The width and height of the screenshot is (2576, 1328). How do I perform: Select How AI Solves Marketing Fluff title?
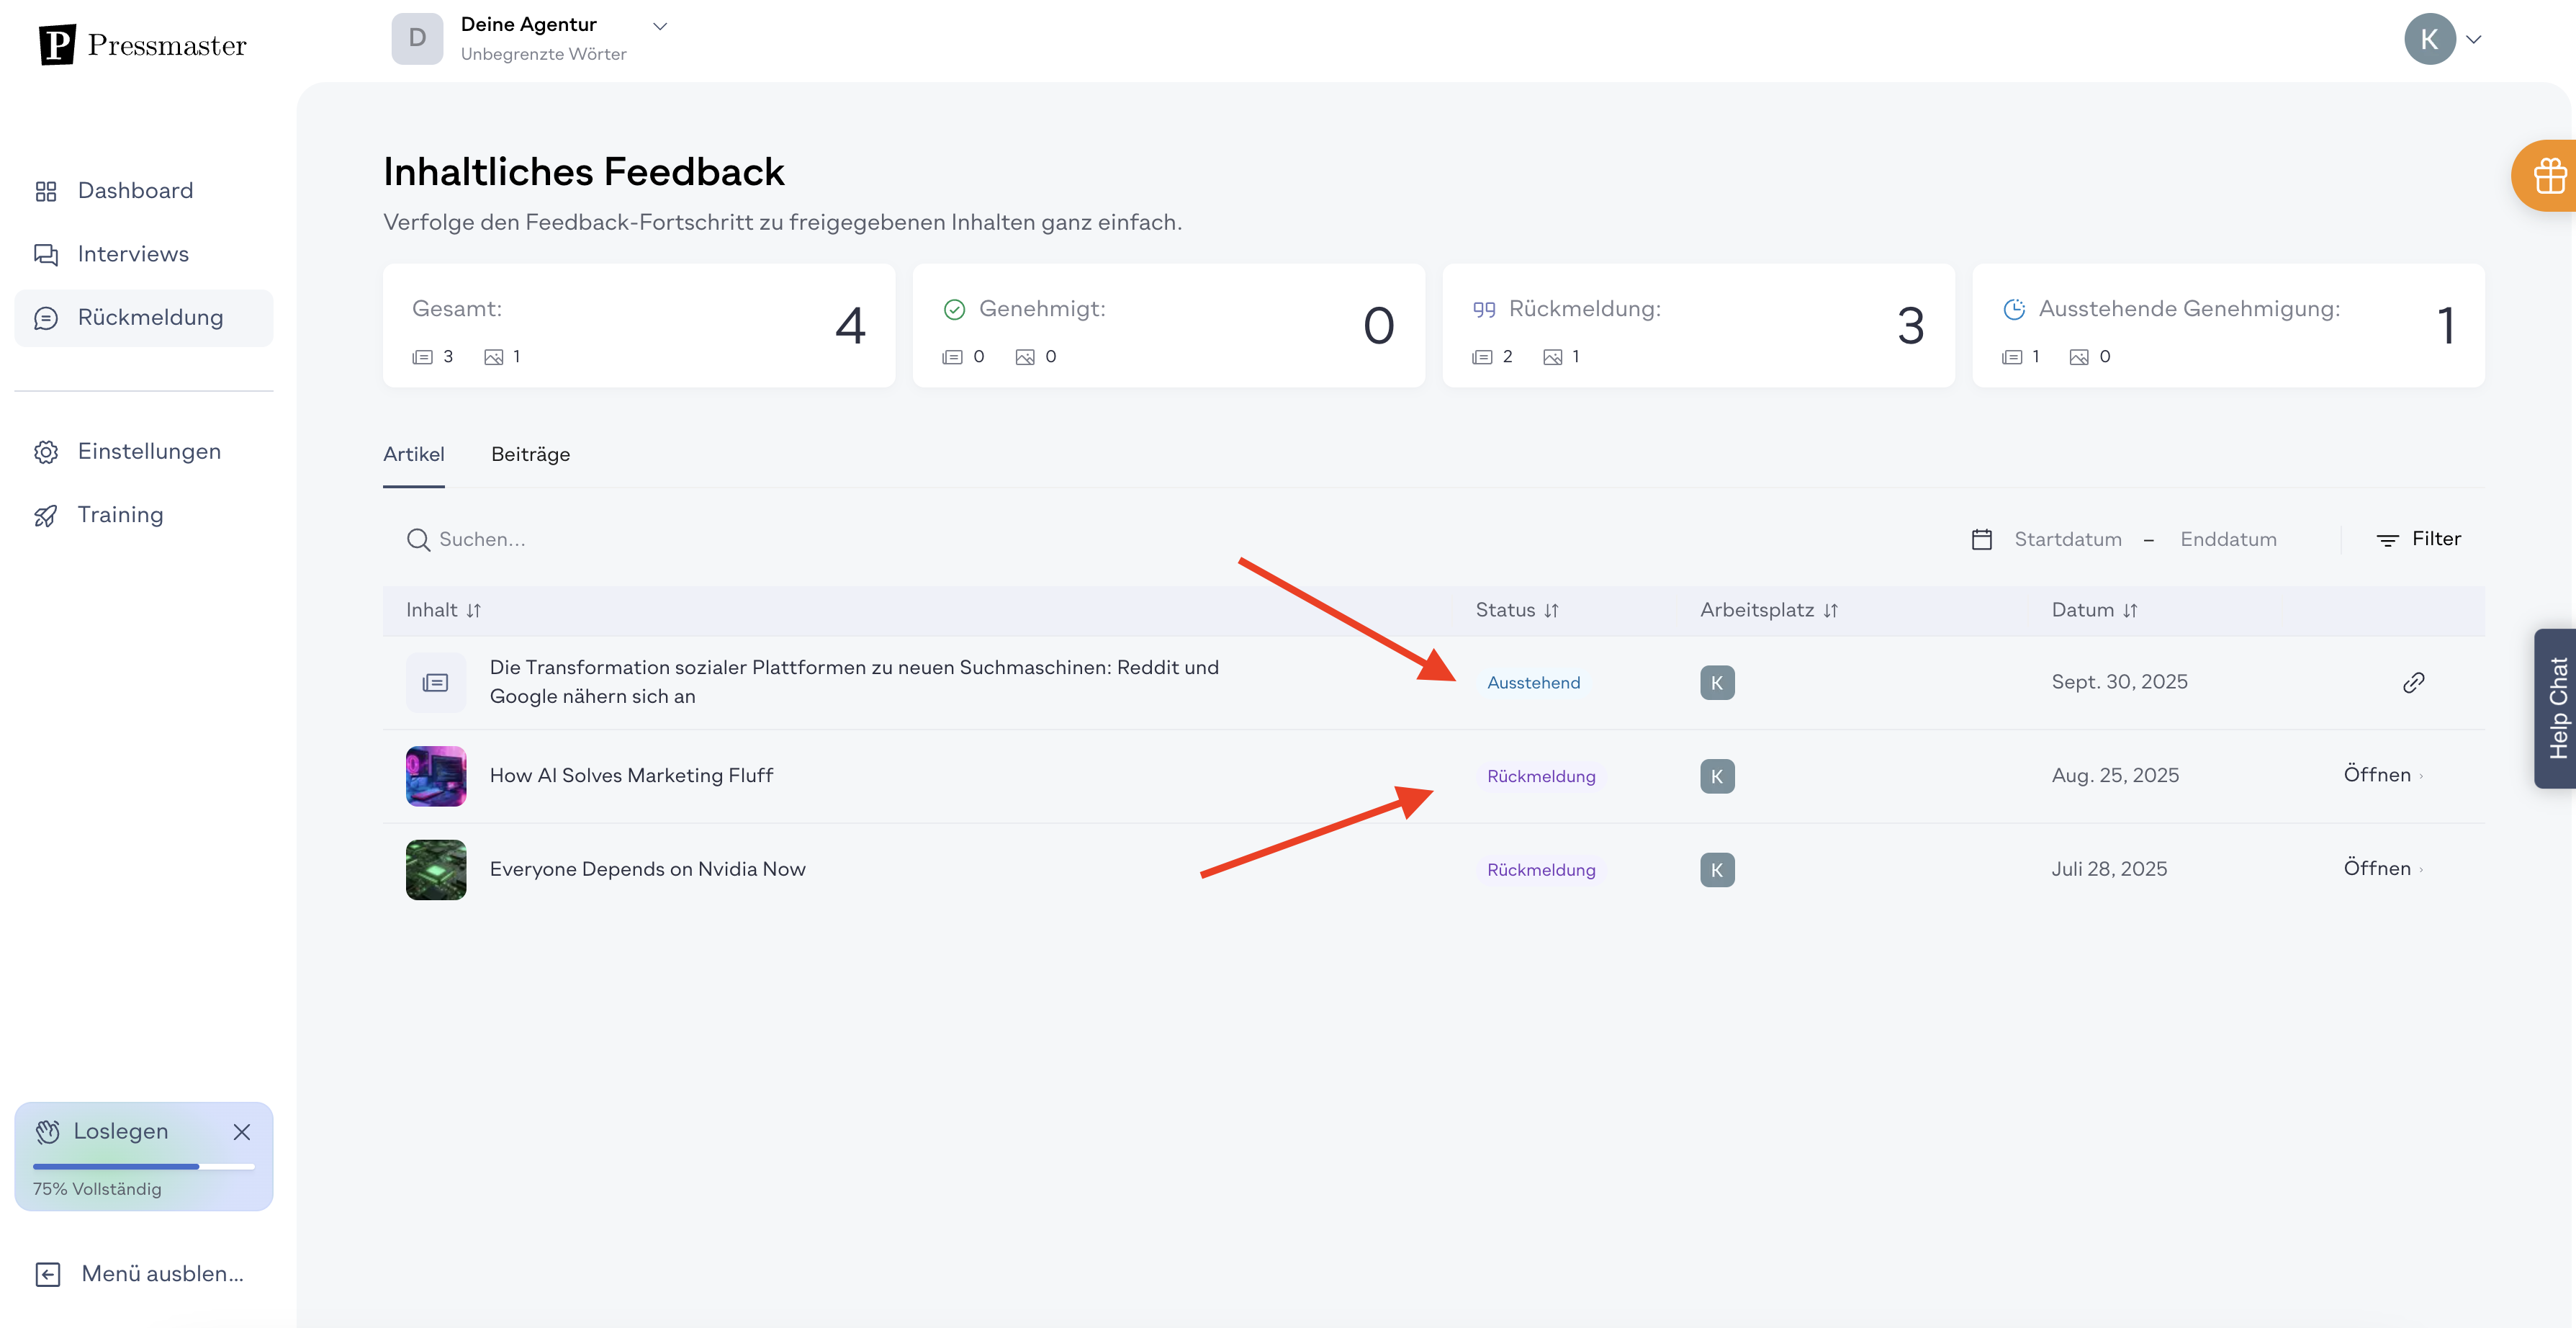[631, 776]
